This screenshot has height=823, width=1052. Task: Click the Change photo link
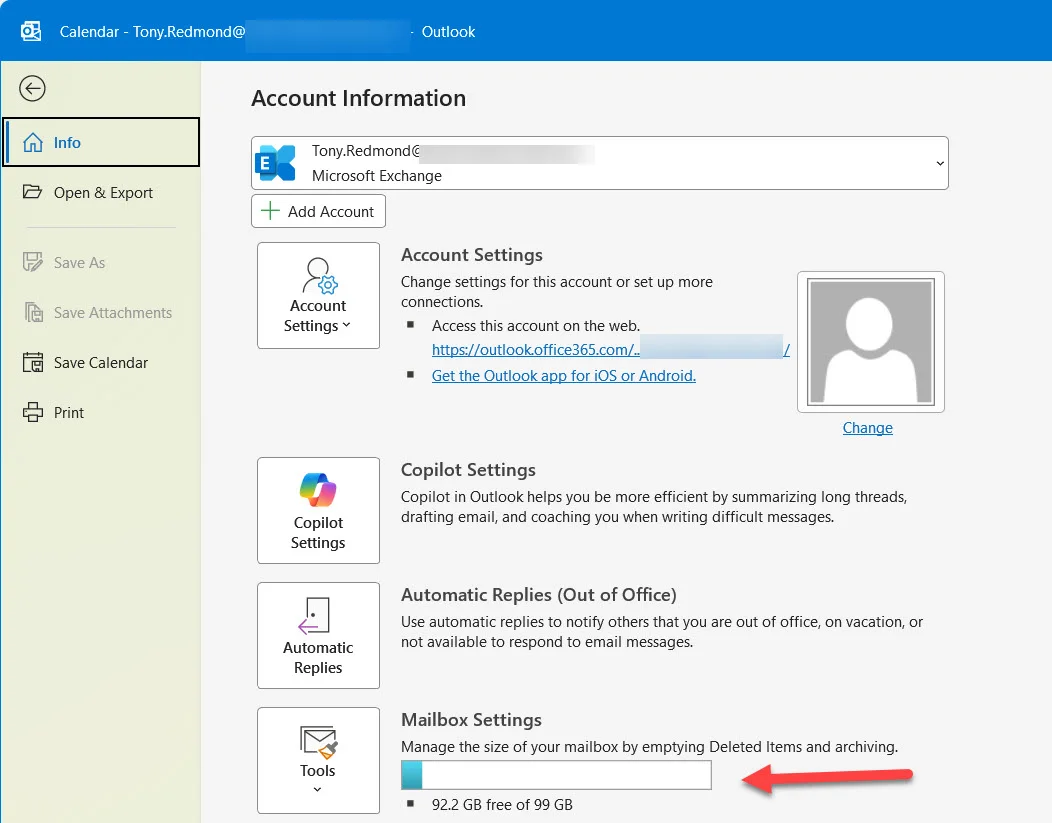867,428
